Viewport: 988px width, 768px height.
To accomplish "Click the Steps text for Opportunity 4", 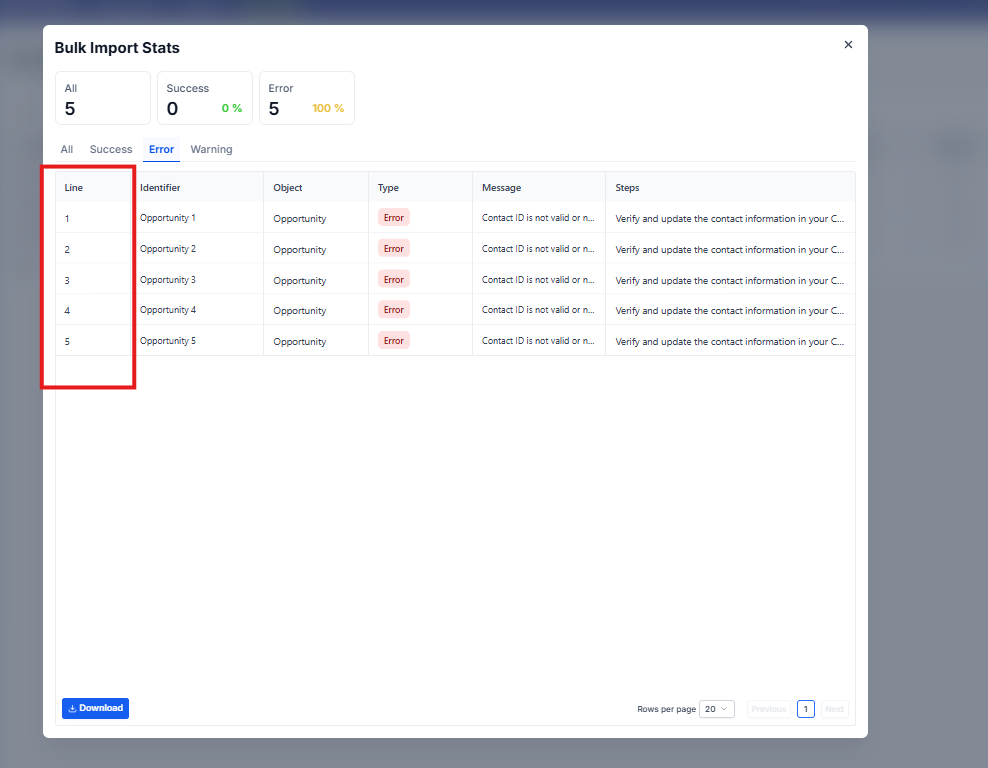I will pos(730,311).
